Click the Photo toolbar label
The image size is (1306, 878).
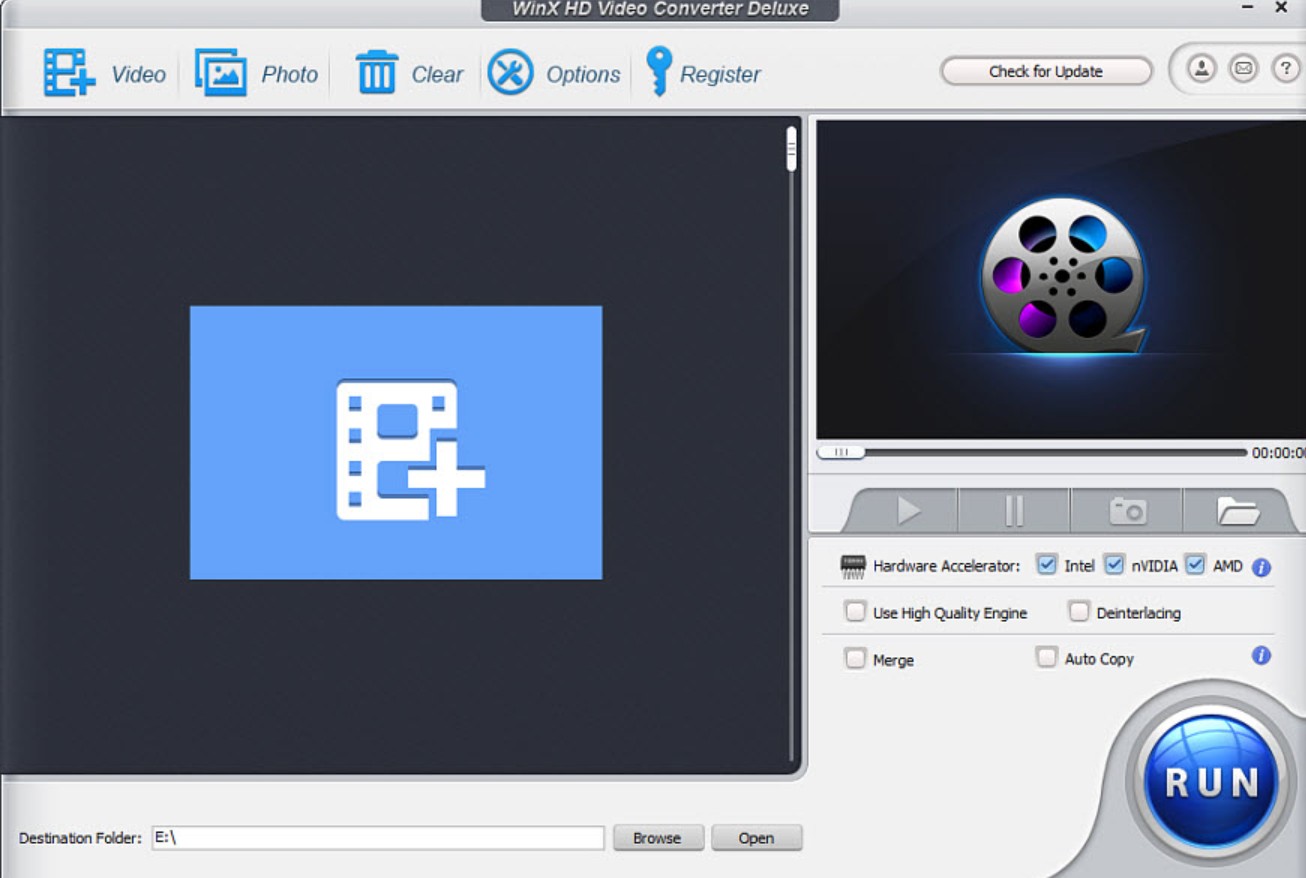[290, 74]
